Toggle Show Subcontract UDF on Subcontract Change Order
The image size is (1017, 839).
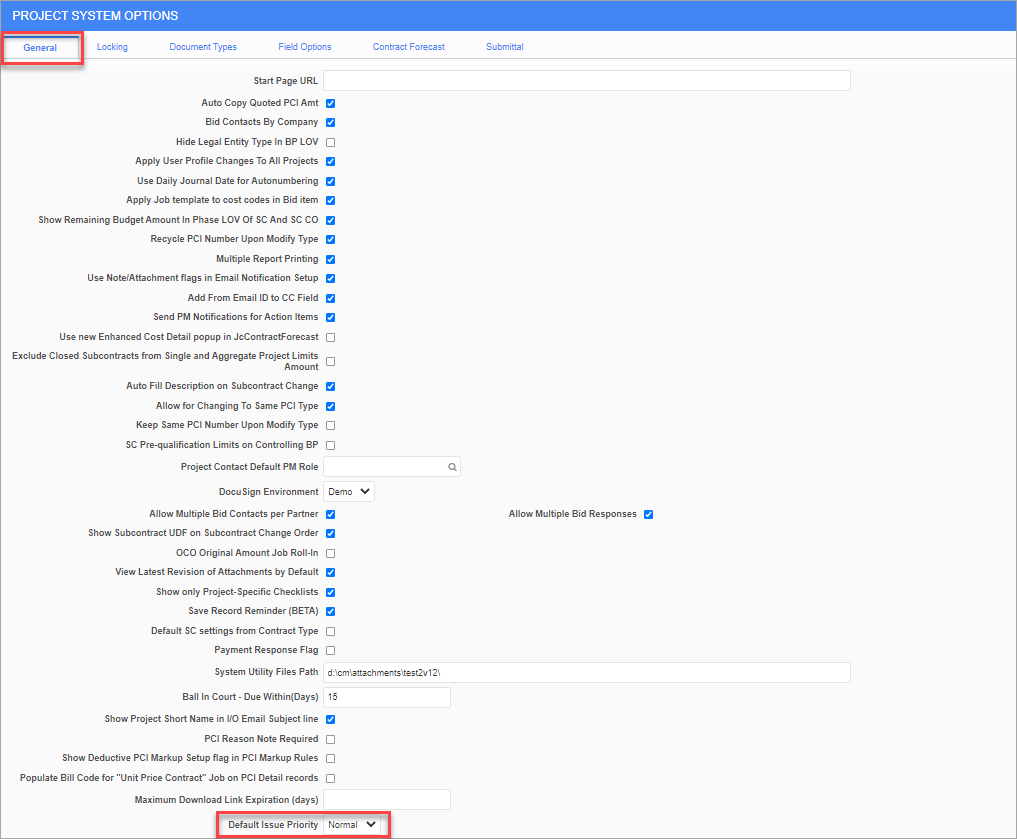click(331, 534)
